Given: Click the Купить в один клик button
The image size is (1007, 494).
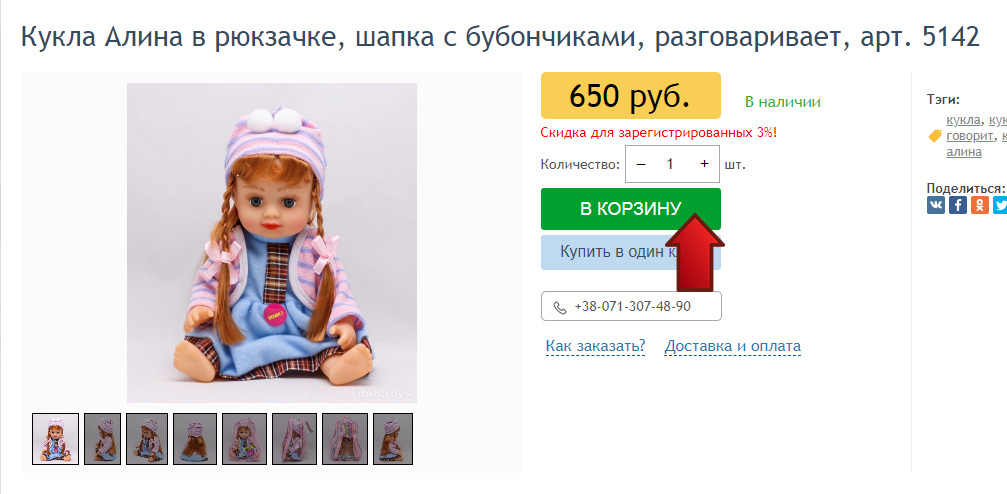Looking at the screenshot, I should coord(631,252).
